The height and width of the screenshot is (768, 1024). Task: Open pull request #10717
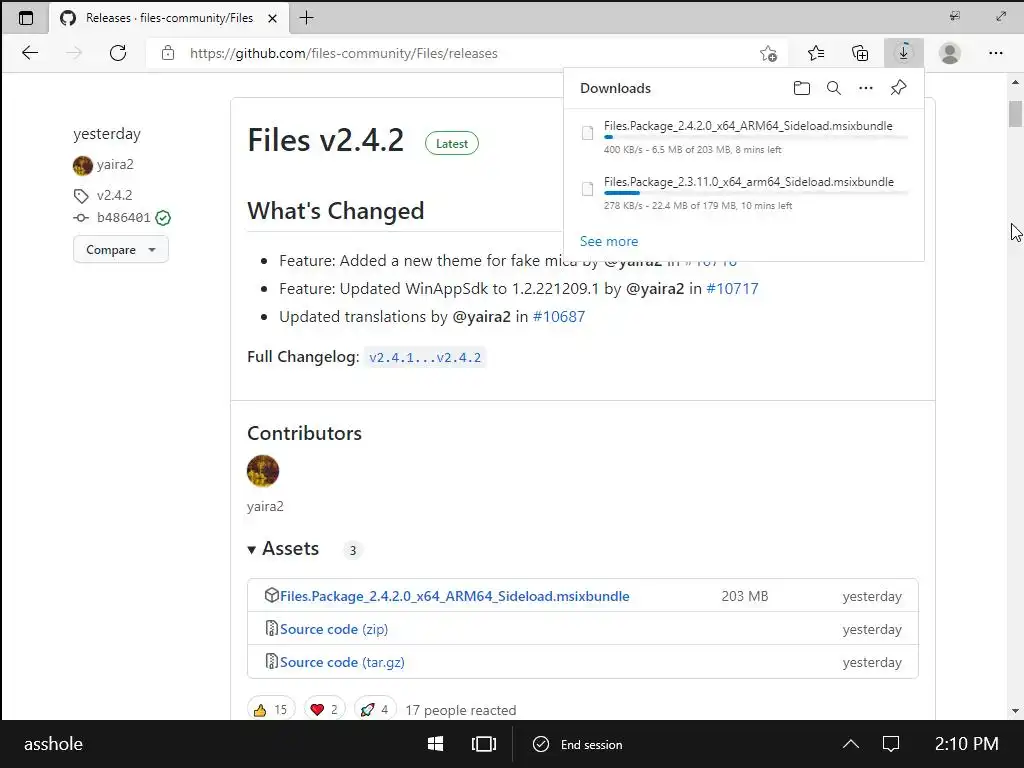coord(732,289)
